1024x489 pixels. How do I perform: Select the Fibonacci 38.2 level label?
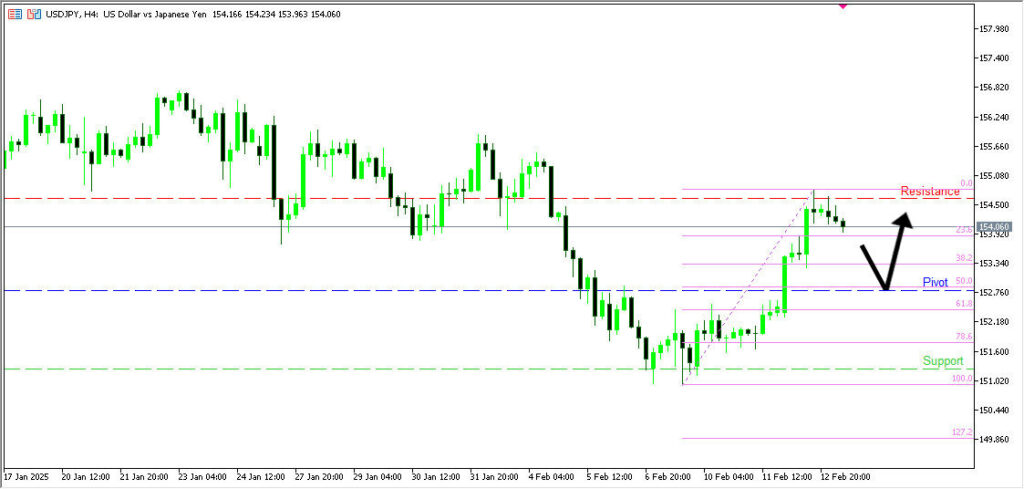(963, 258)
